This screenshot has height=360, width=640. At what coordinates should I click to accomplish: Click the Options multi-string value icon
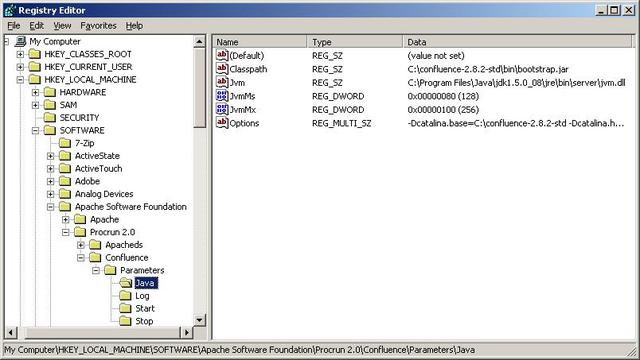click(222, 123)
